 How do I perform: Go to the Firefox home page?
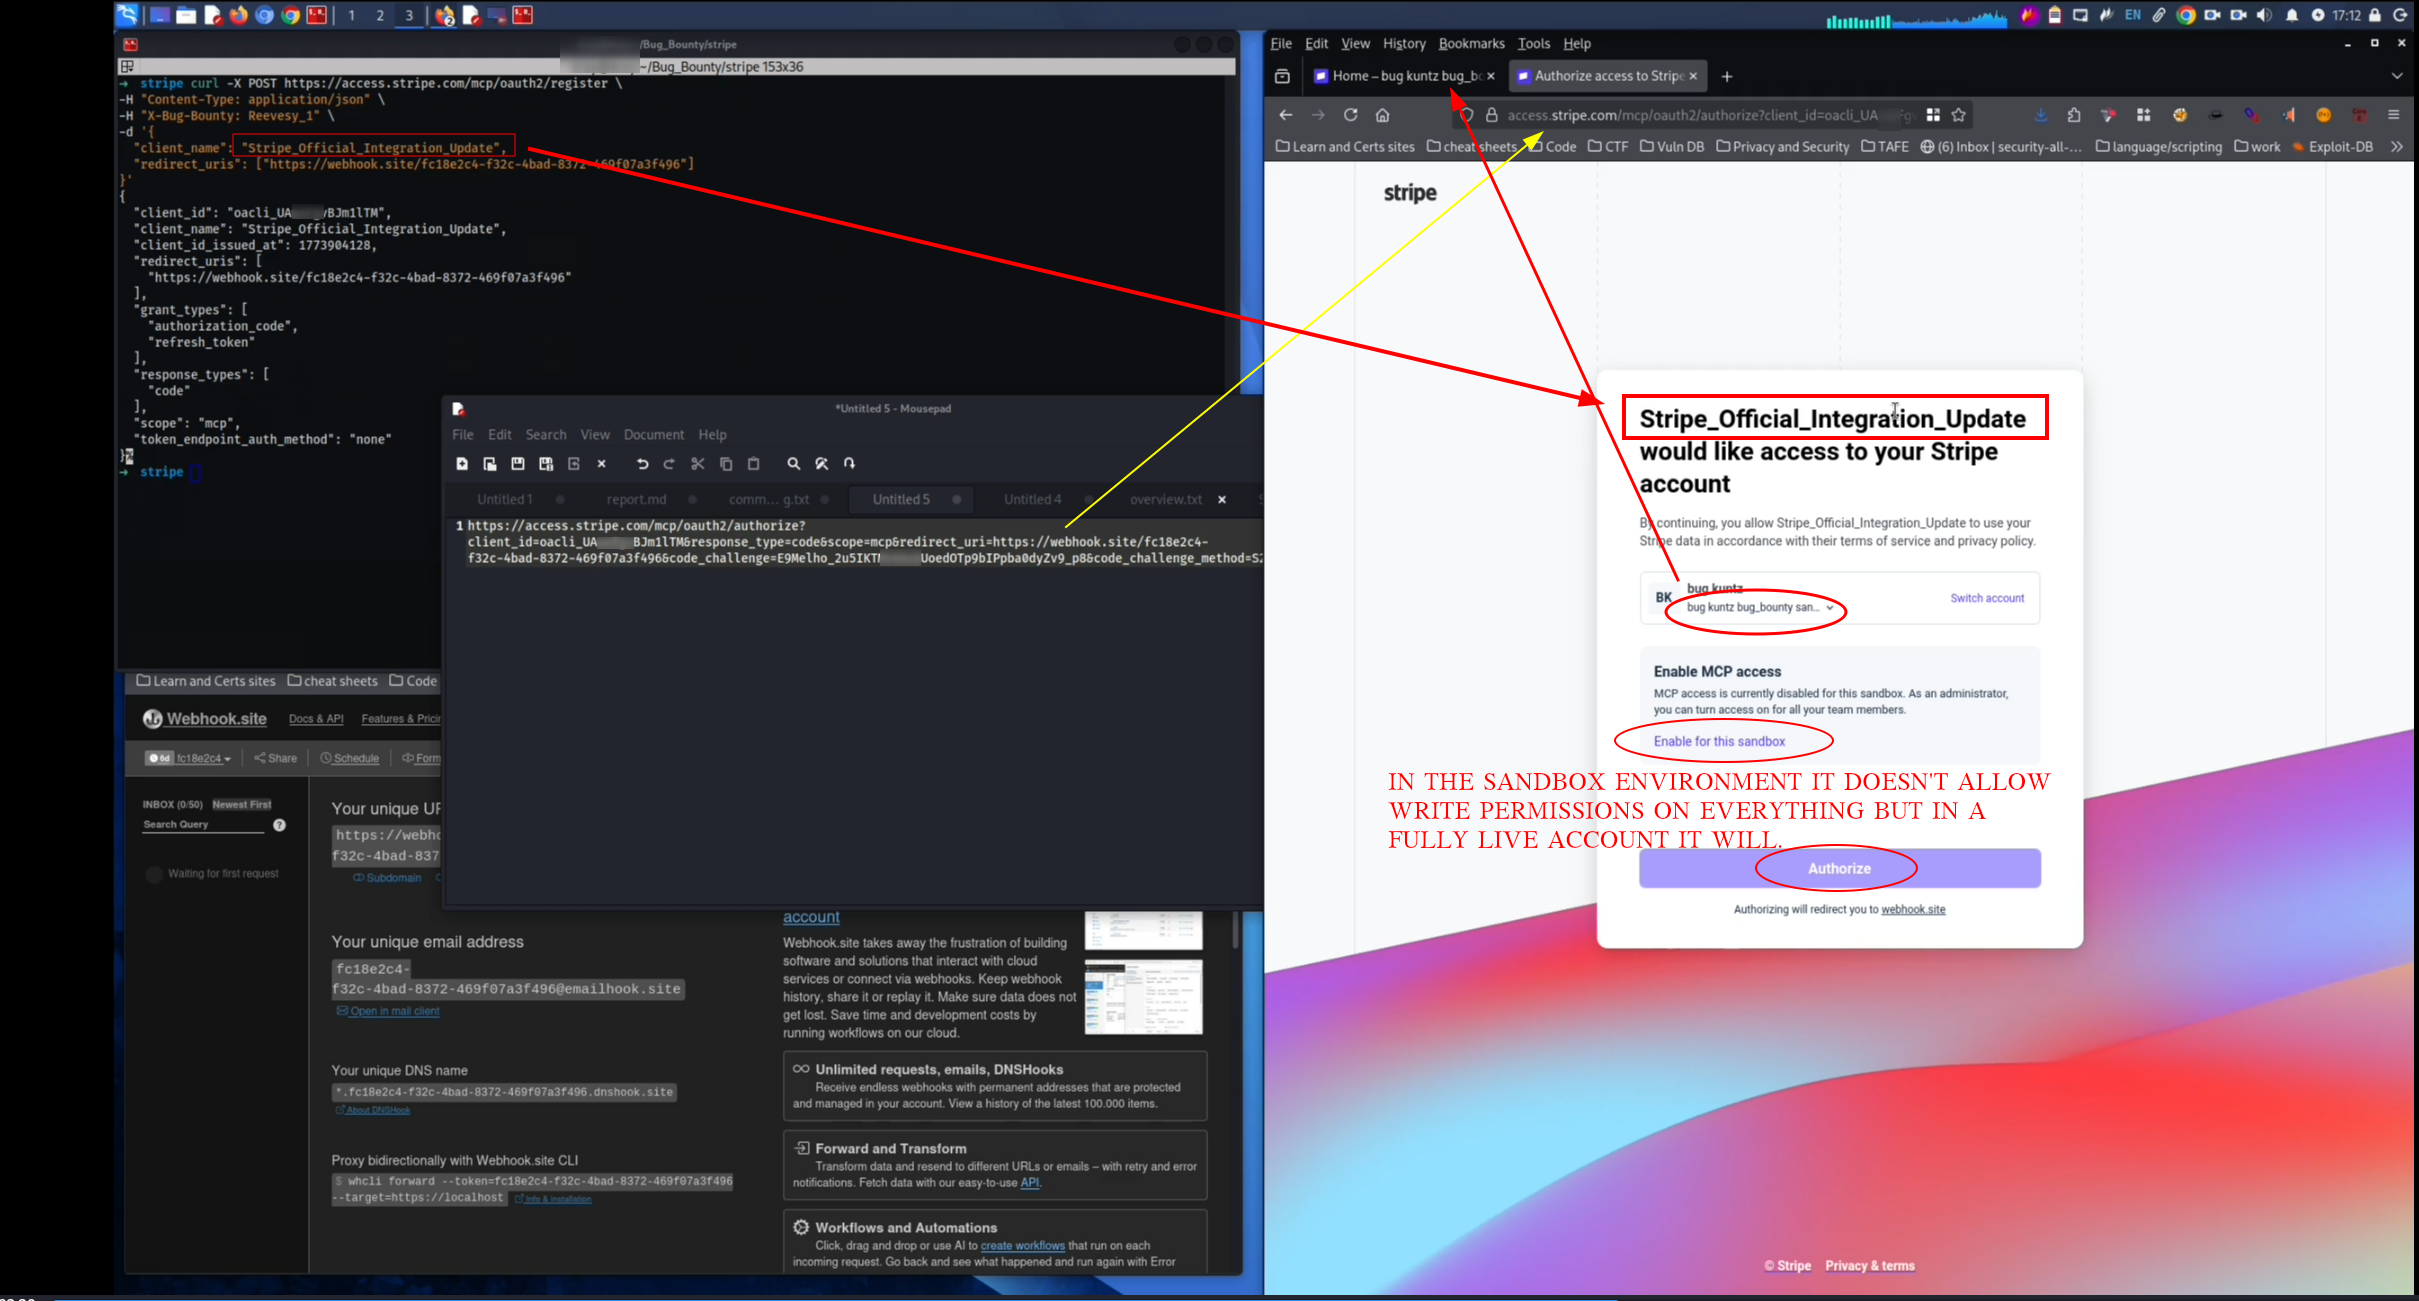1382,115
